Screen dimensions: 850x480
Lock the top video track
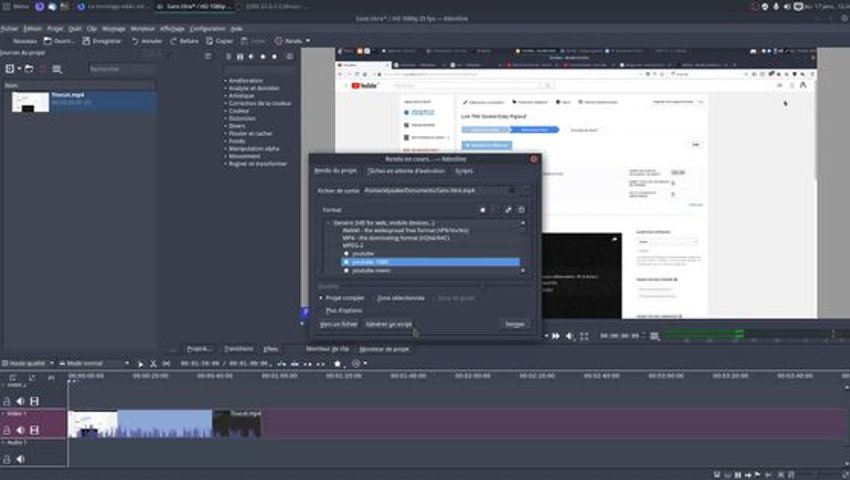7,401
